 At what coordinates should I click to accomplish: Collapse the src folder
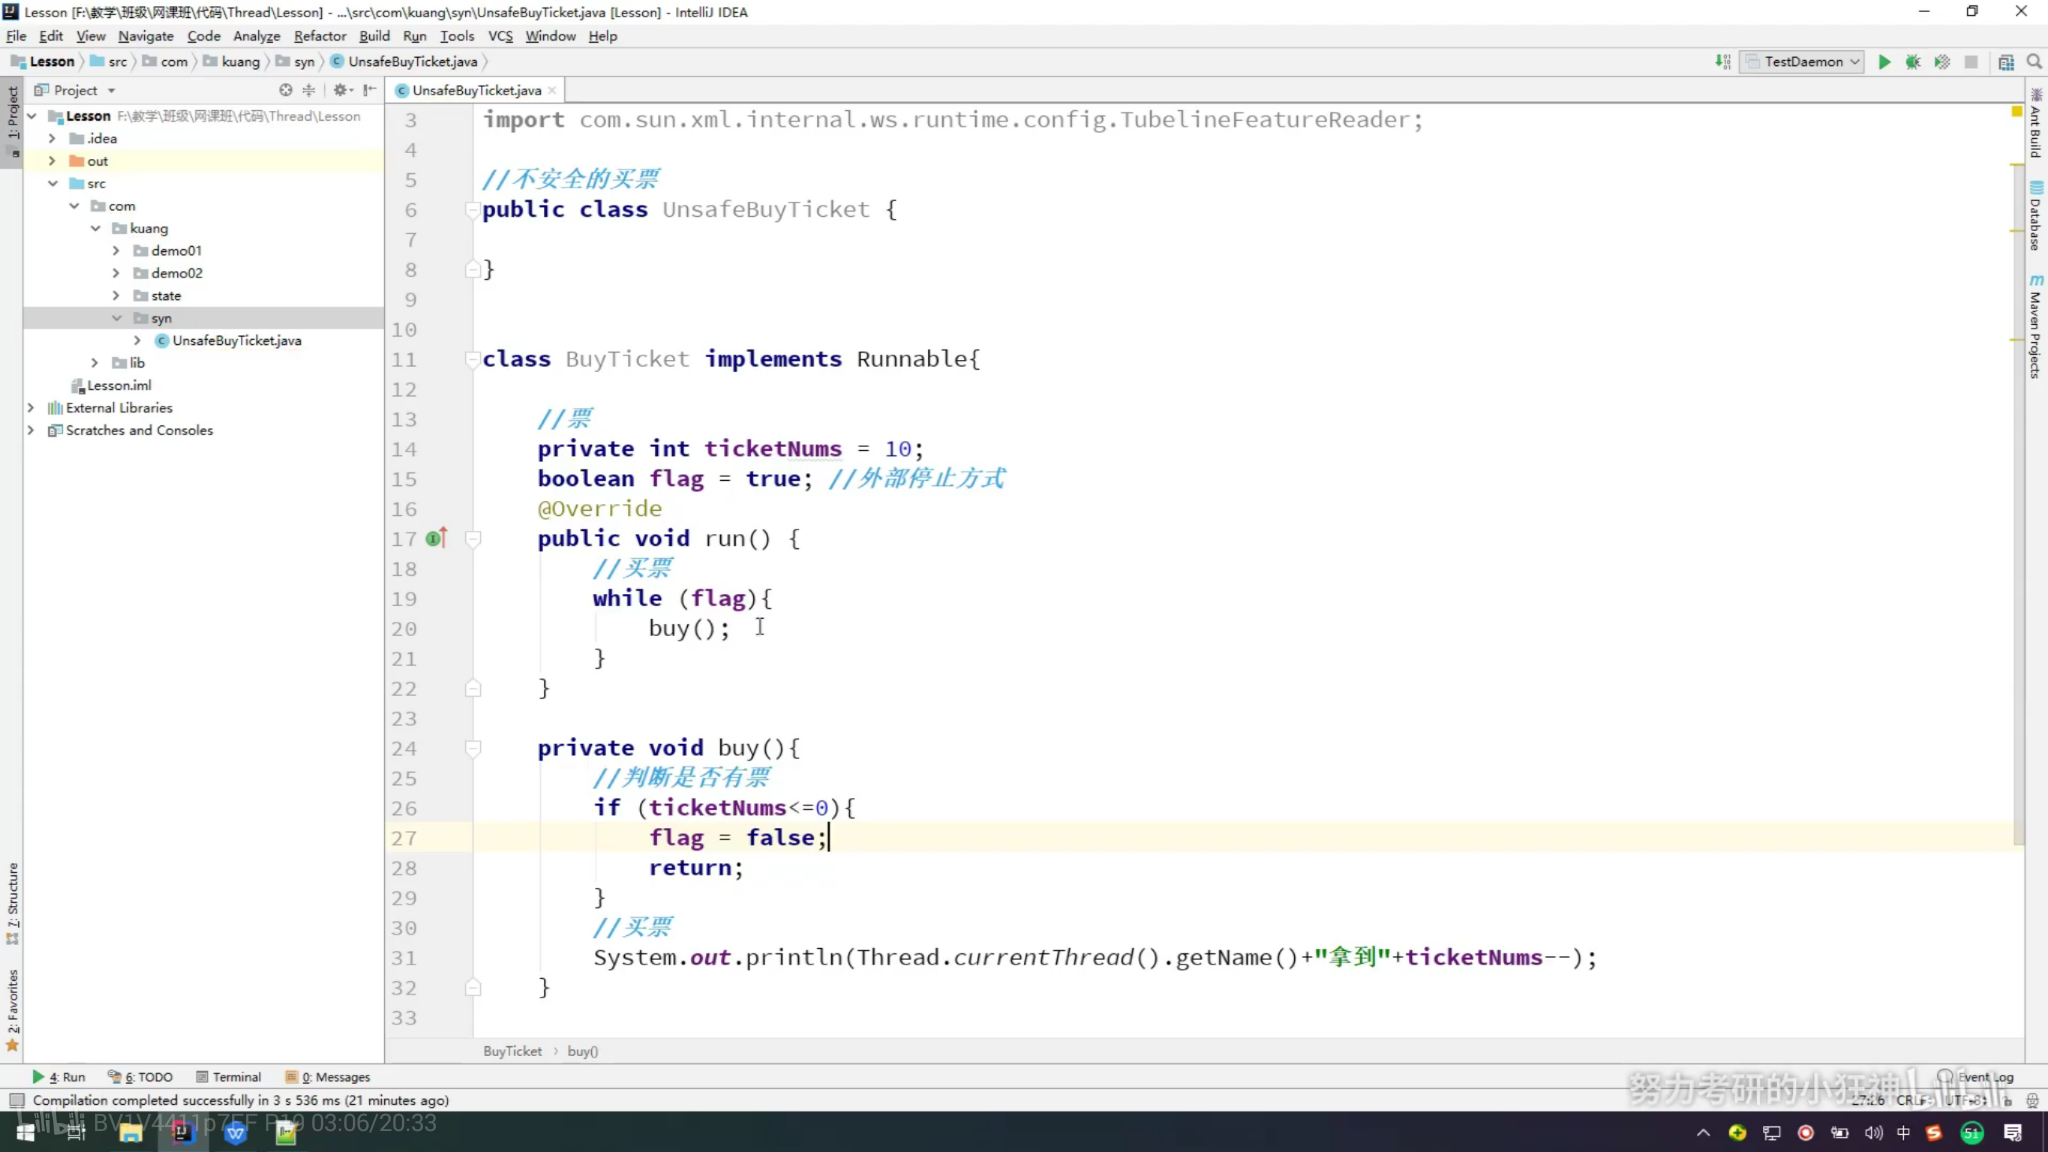(53, 184)
